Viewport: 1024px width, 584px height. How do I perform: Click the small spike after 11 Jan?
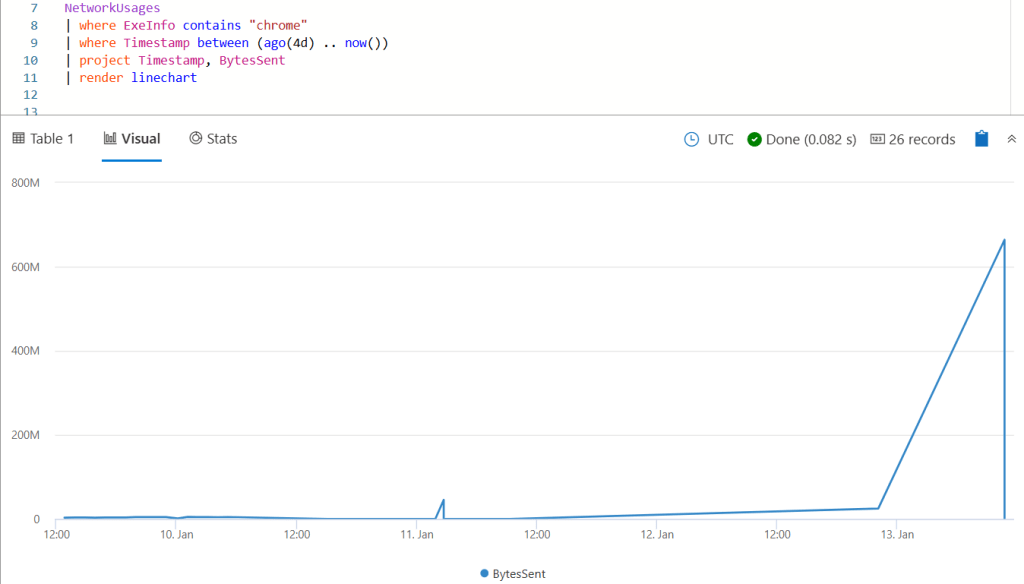click(x=443, y=500)
